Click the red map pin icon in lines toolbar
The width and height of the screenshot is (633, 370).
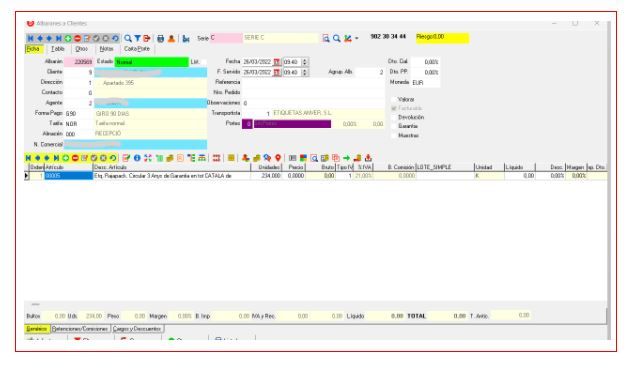278,158
